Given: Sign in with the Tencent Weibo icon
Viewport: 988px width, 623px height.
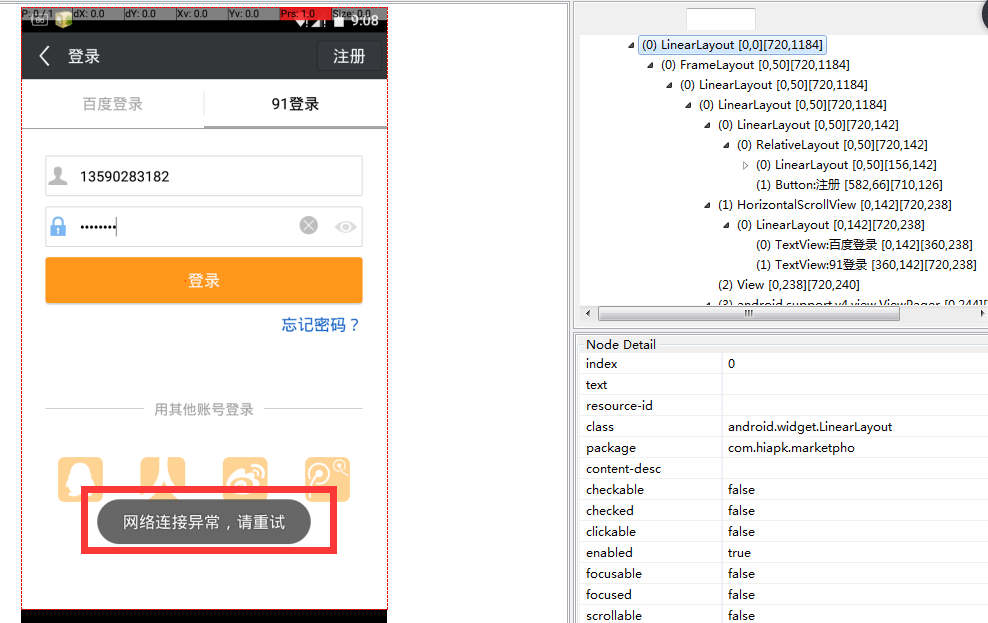Looking at the screenshot, I should pos(328,479).
